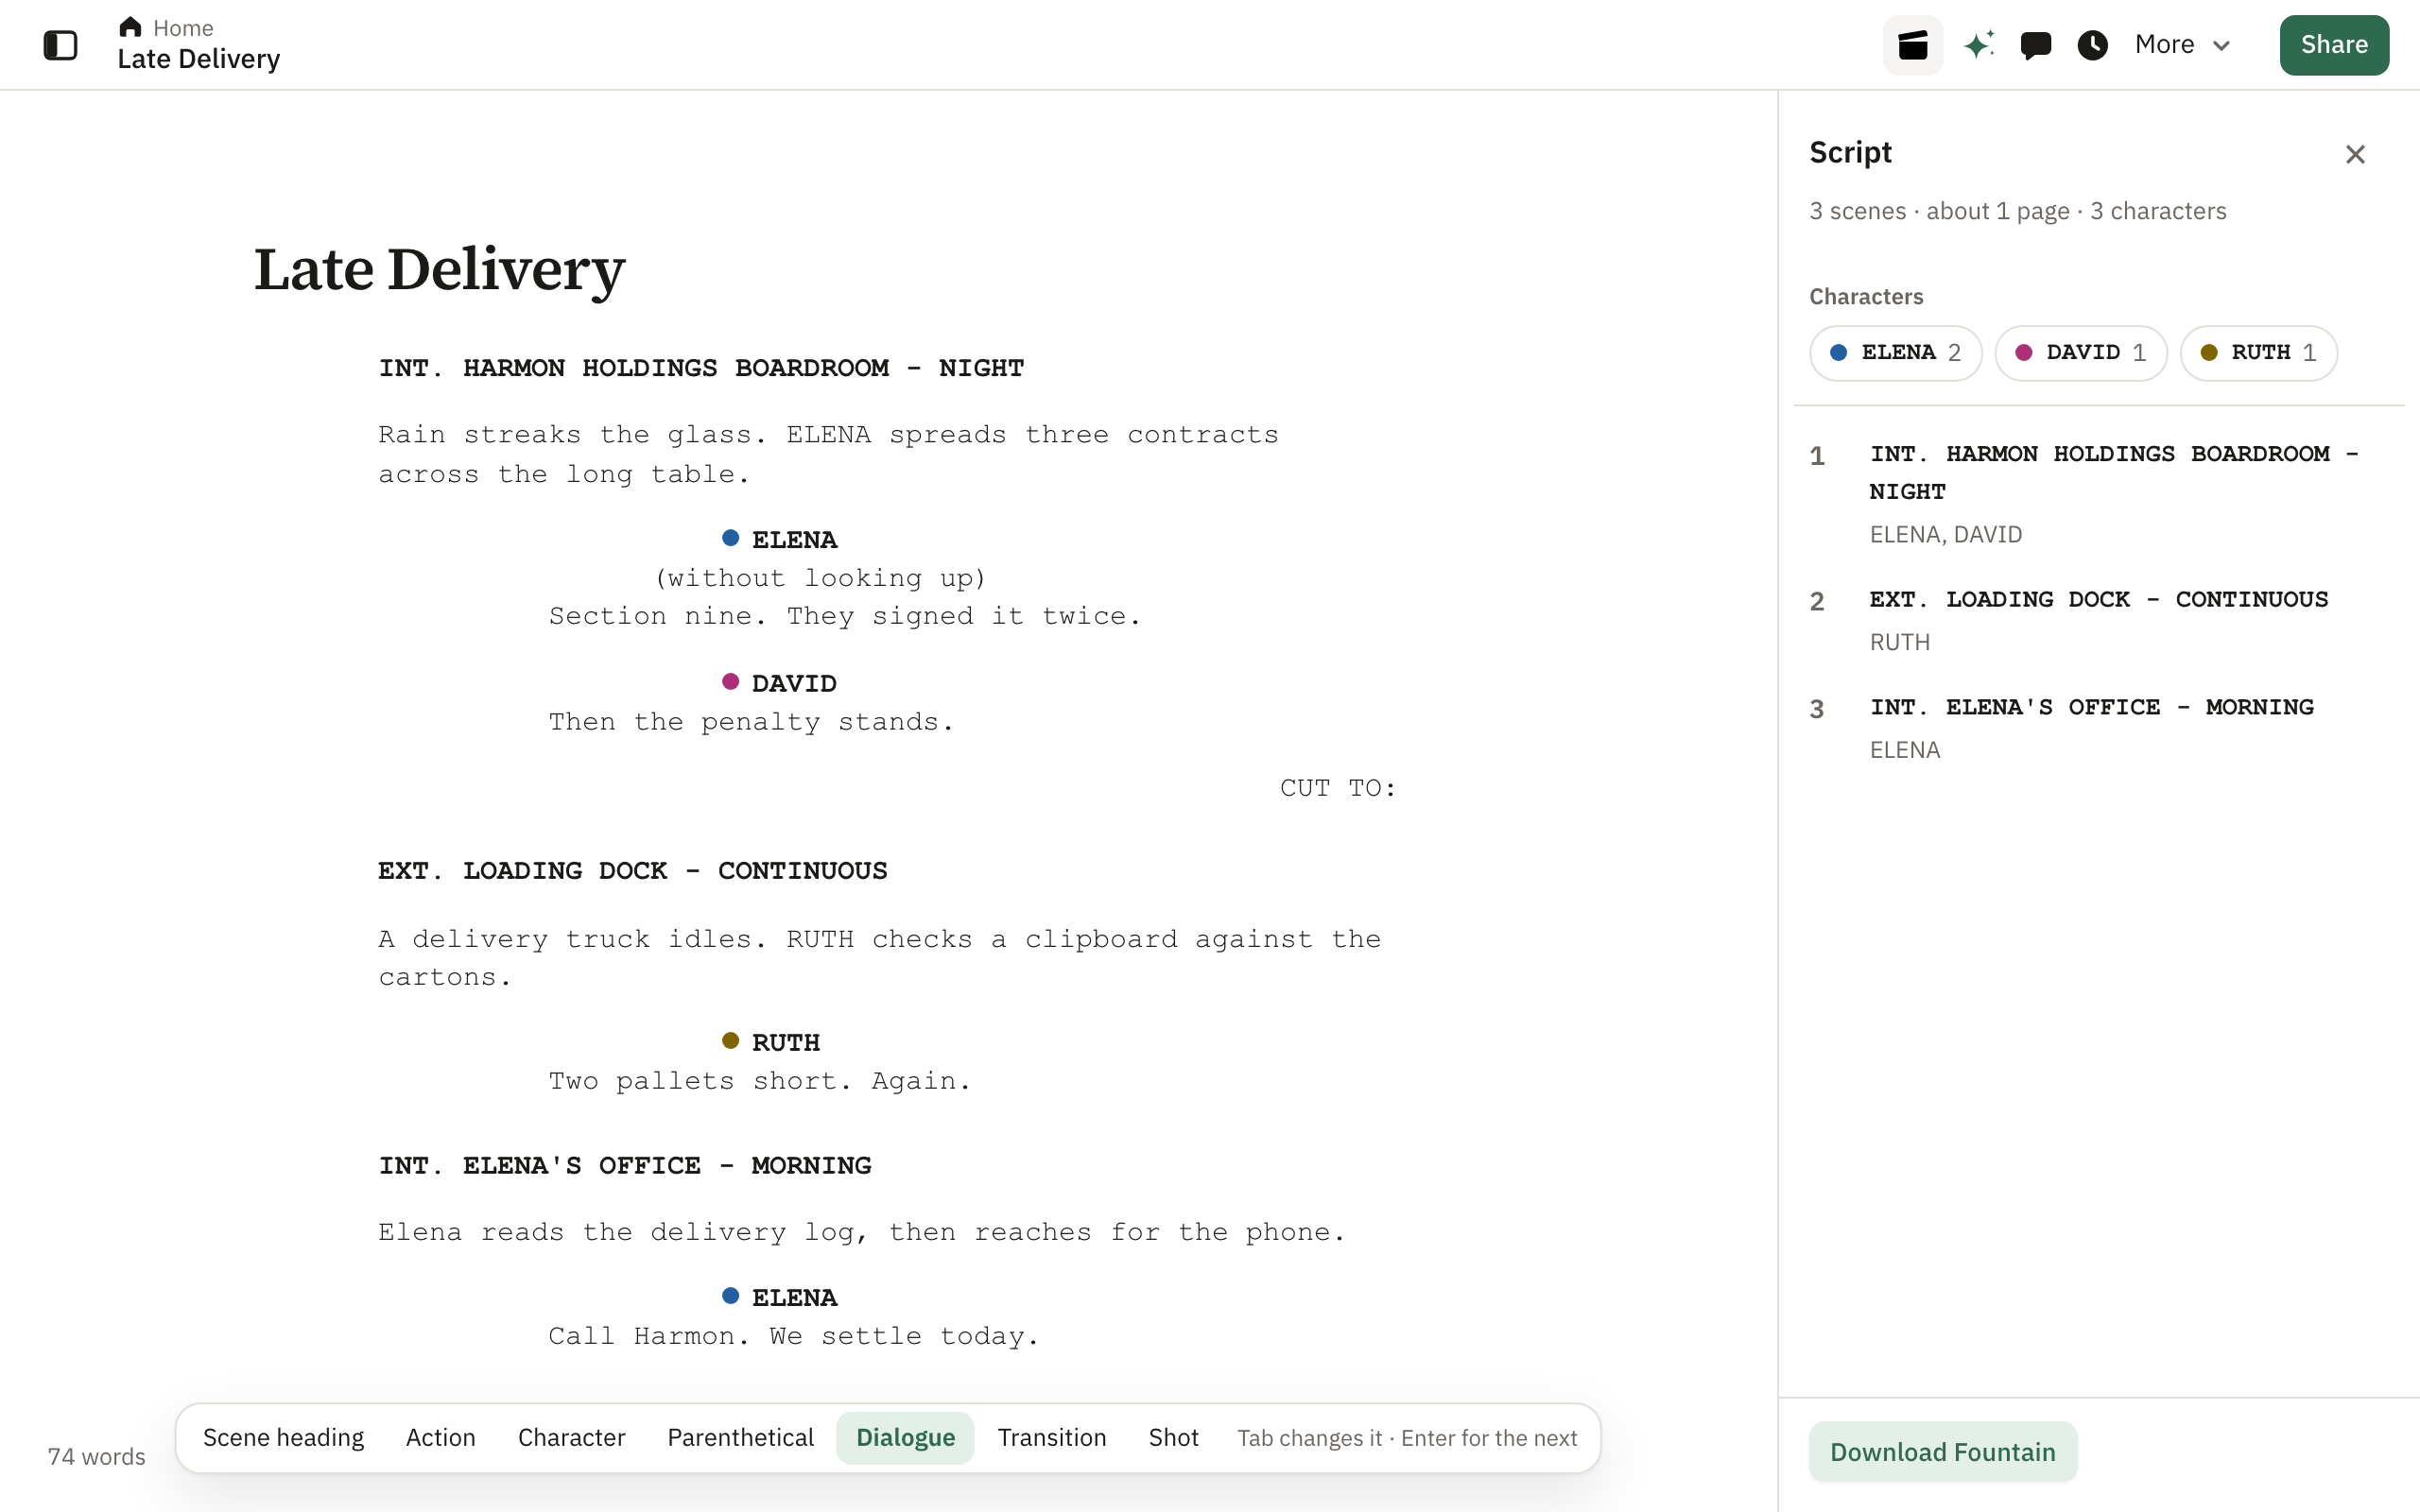Click the CUT TO: transition line
This screenshot has height=1512, width=2420.
(x=1338, y=788)
